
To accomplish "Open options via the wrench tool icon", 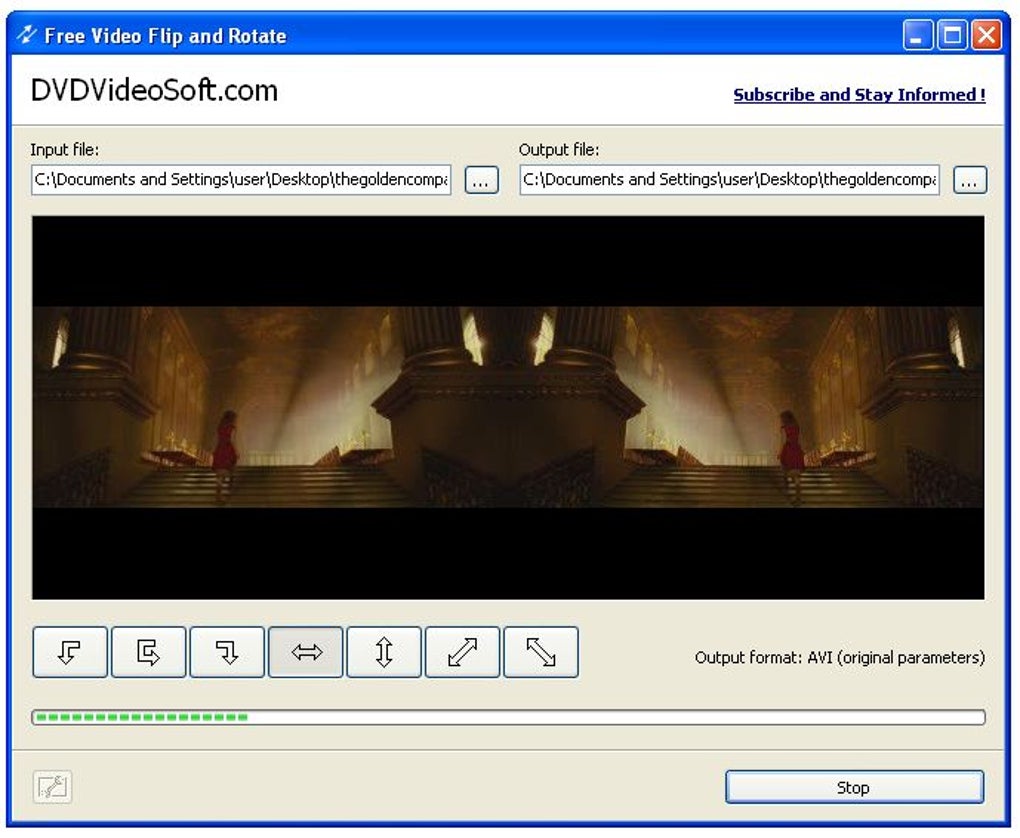I will tap(52, 787).
